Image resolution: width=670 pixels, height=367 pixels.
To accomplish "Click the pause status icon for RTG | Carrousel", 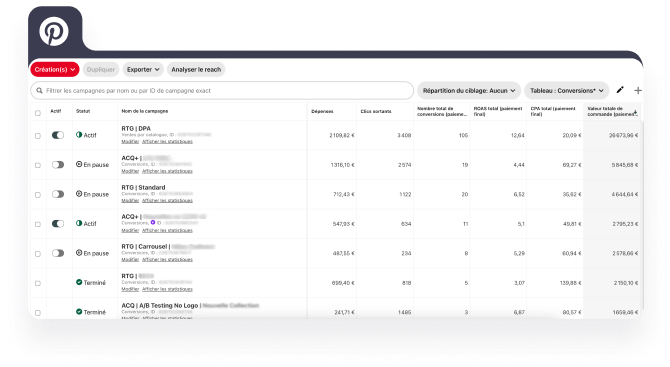I will tap(79, 252).
